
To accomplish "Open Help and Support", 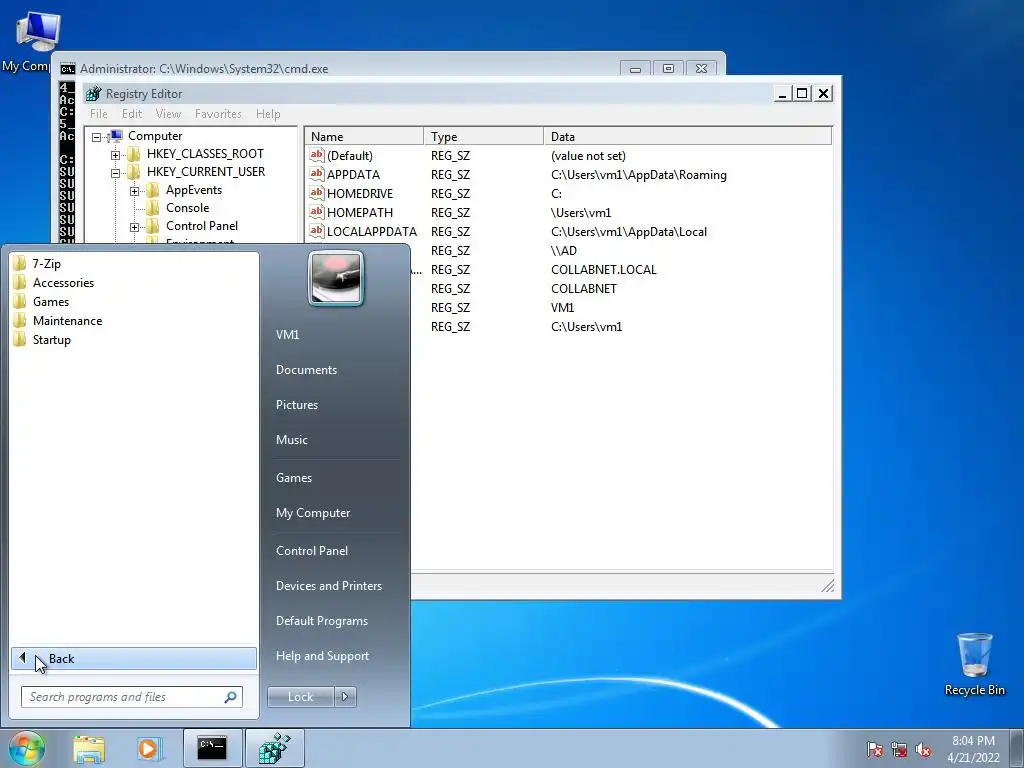I will point(322,656).
